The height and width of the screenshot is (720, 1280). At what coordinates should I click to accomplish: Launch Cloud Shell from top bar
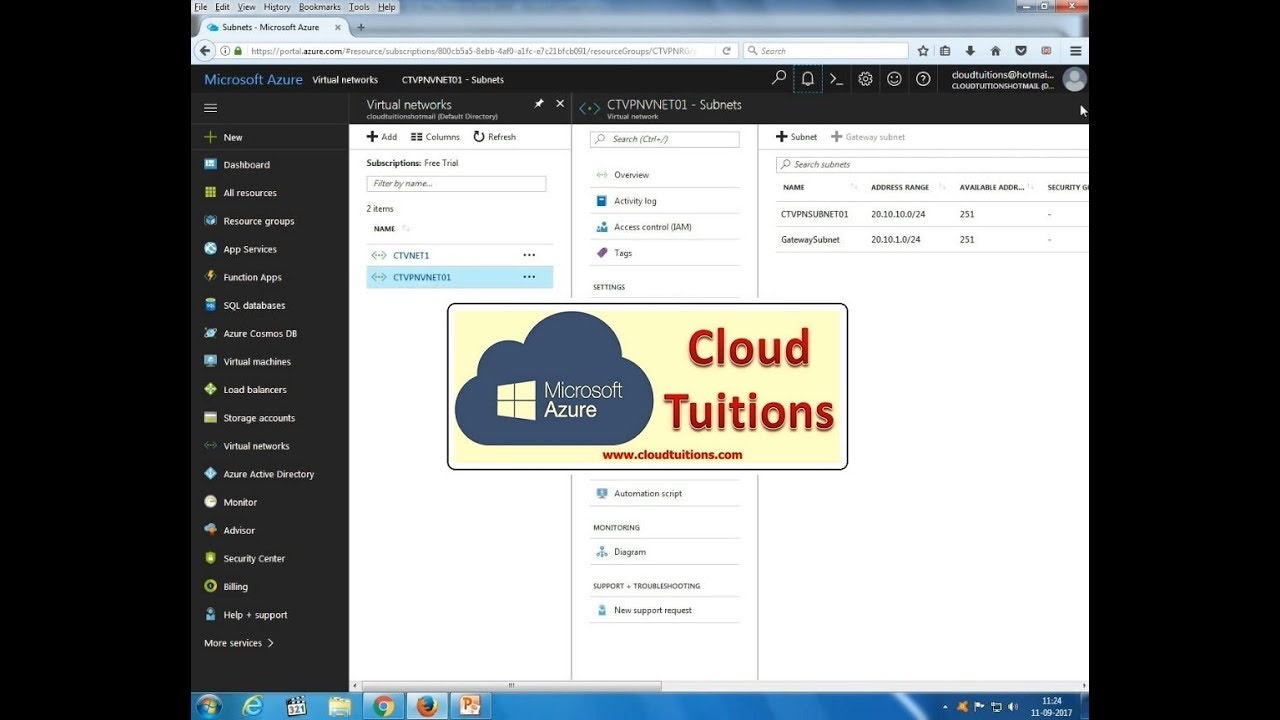[837, 79]
